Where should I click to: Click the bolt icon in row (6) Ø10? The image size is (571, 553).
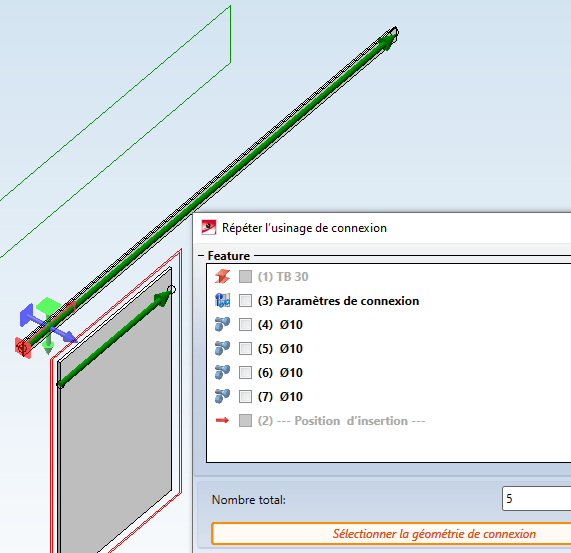[222, 372]
